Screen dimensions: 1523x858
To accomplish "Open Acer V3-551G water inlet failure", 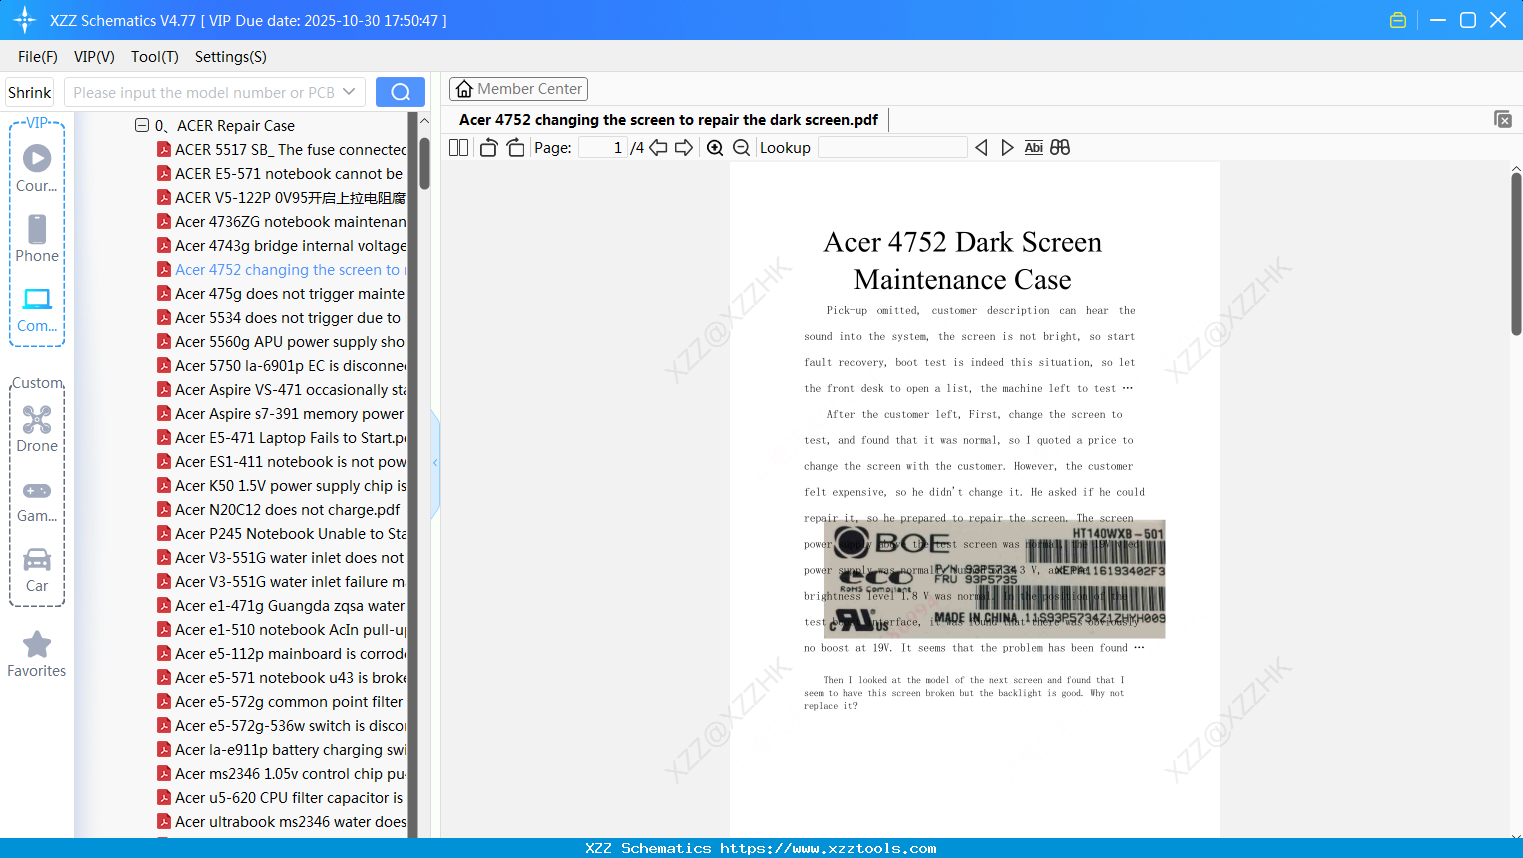I will point(281,582).
